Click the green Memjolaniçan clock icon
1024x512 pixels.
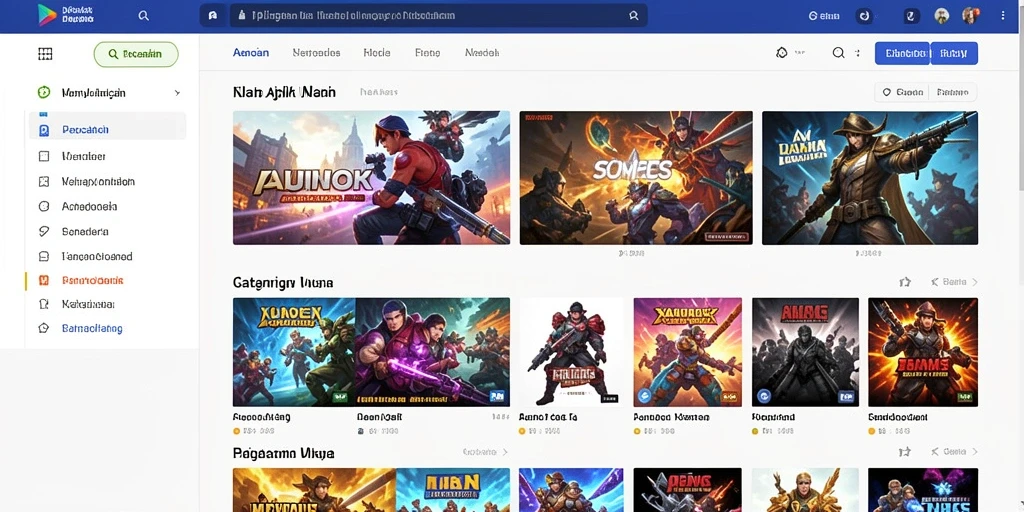(x=44, y=93)
